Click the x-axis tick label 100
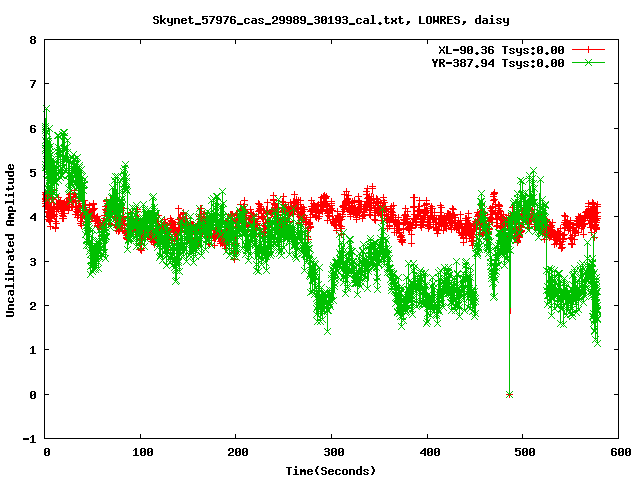This screenshot has height=480, width=640. click(x=142, y=452)
